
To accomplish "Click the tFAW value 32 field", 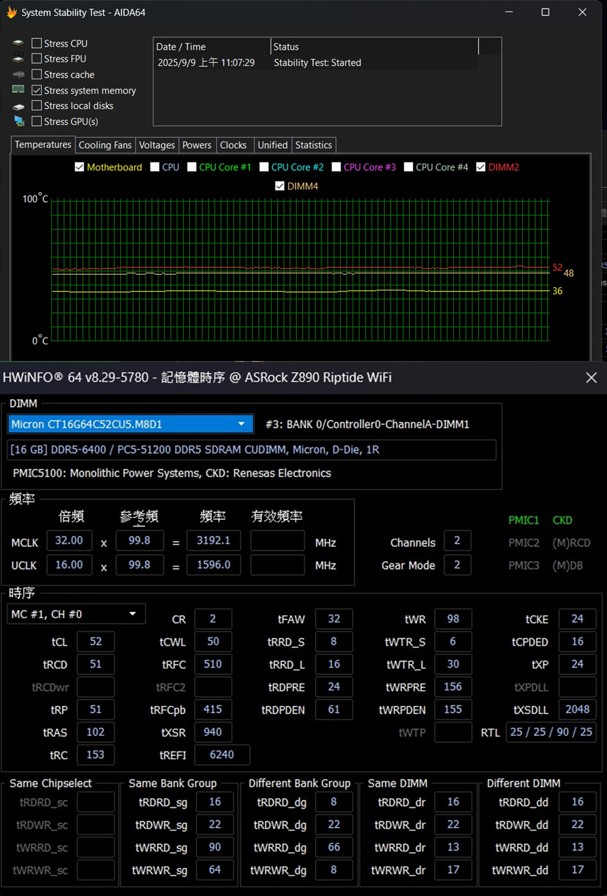I will click(334, 619).
